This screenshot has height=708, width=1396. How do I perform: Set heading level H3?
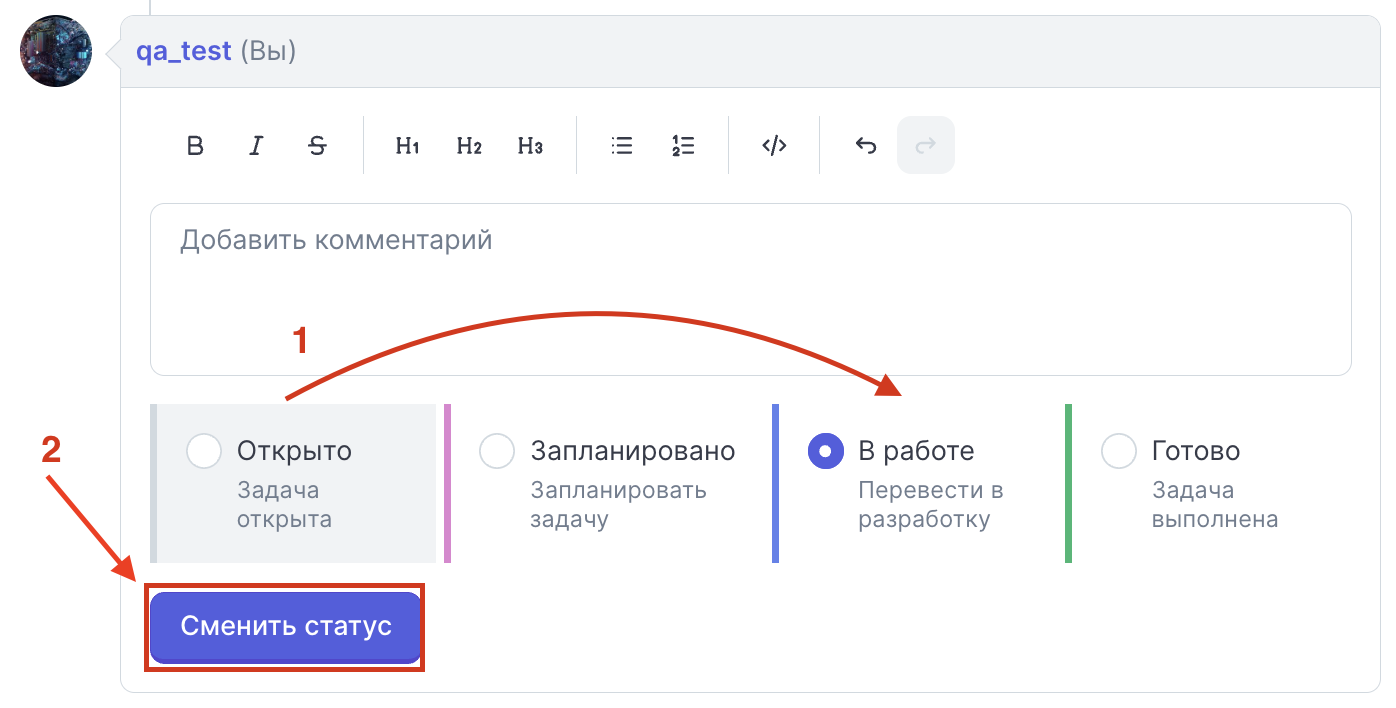tap(530, 146)
